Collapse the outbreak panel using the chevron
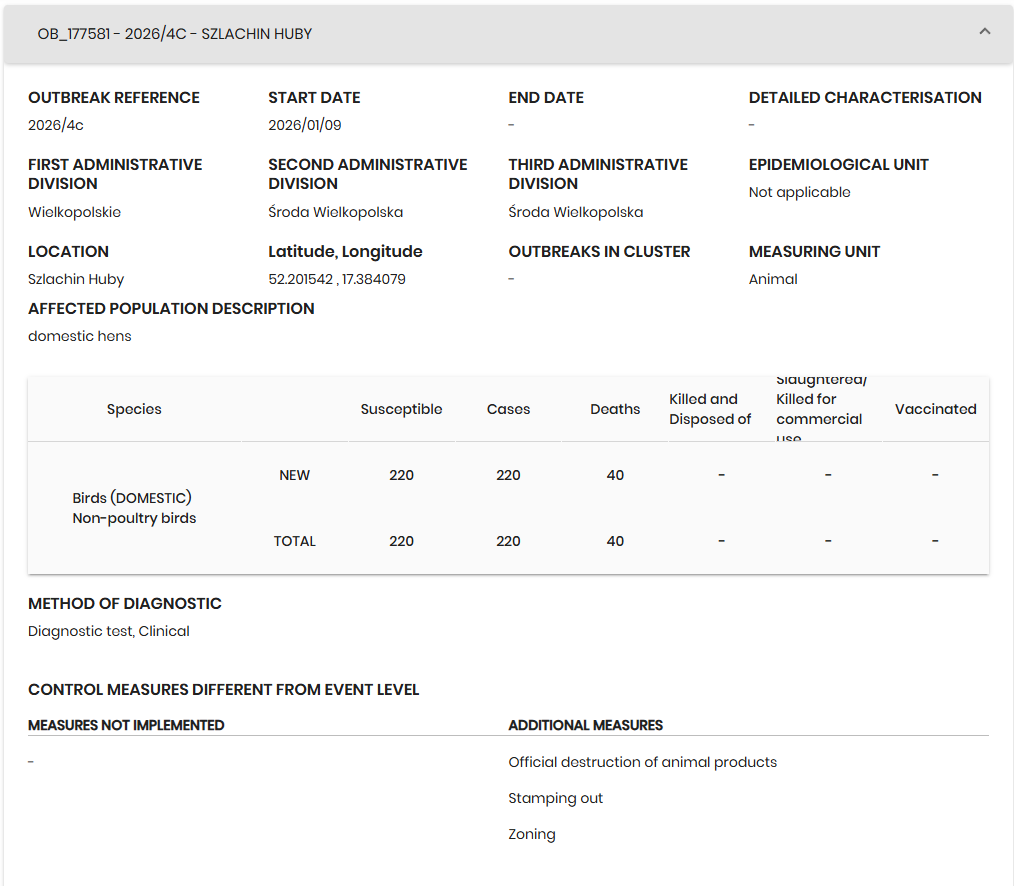Screen dimensions: 1014x886 tap(984, 32)
